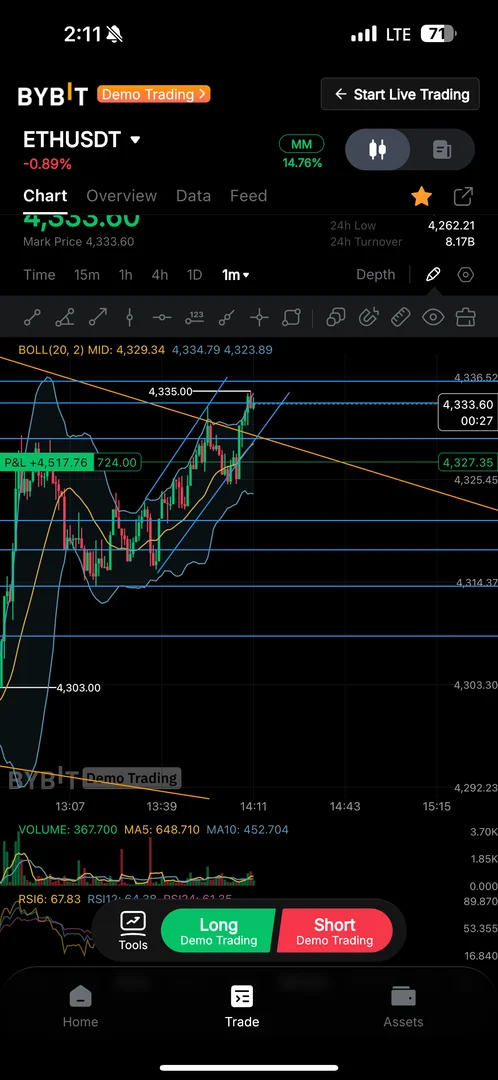Select the crosshair line tool
This screenshot has width=498, height=1080.
[x=259, y=318]
